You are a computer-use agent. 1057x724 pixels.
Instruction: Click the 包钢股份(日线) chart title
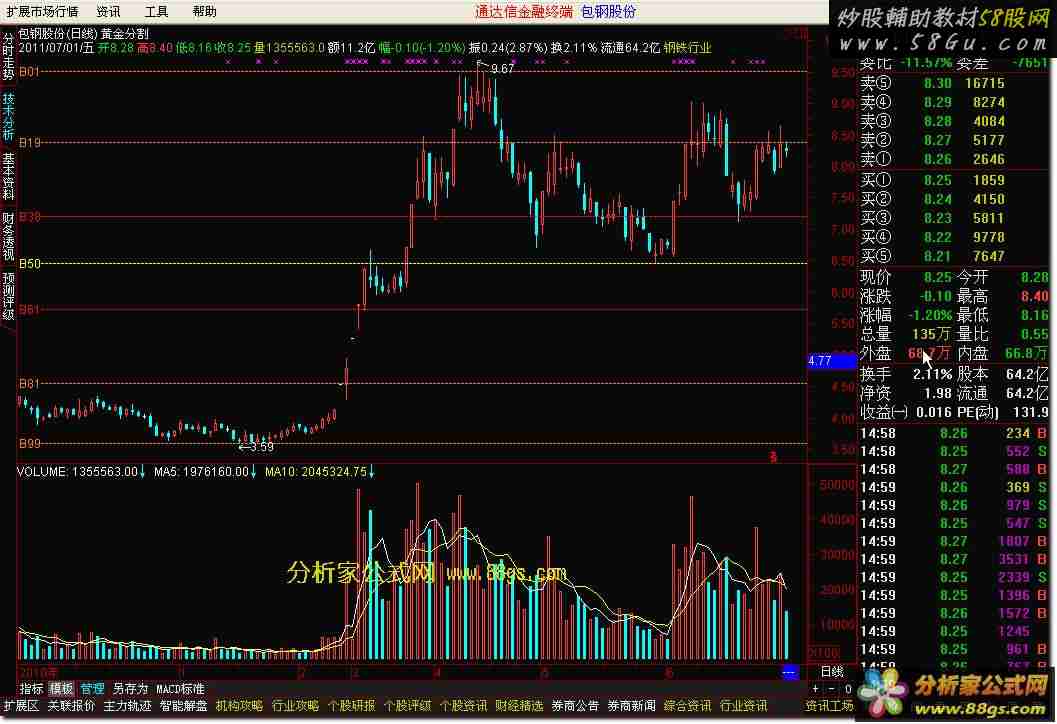(x=57, y=34)
